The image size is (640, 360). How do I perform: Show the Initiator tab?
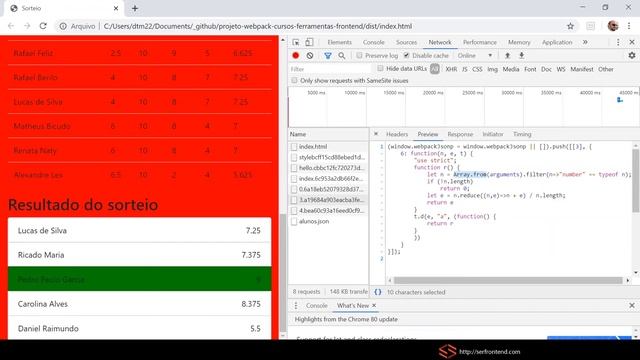tap(493, 134)
